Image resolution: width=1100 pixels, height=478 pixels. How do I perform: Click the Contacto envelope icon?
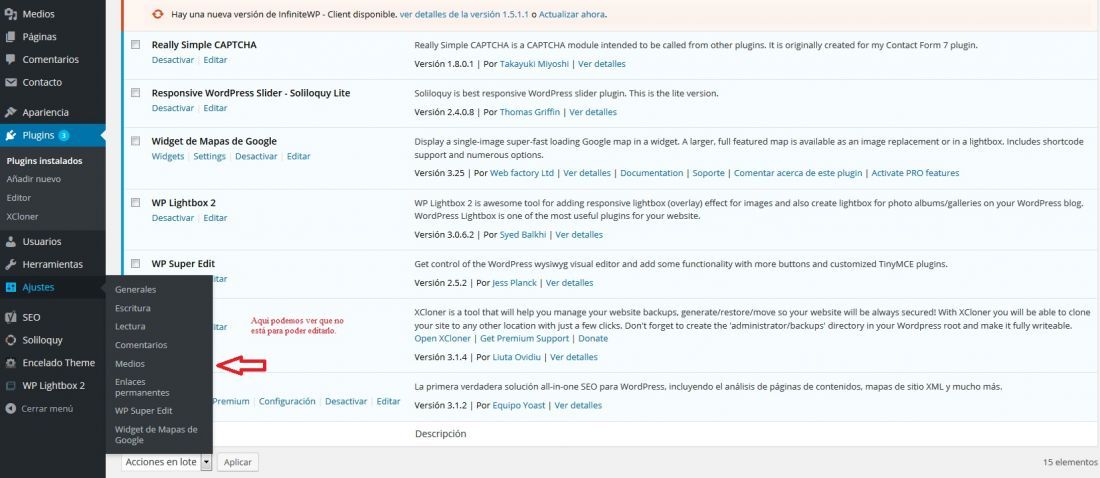11,82
